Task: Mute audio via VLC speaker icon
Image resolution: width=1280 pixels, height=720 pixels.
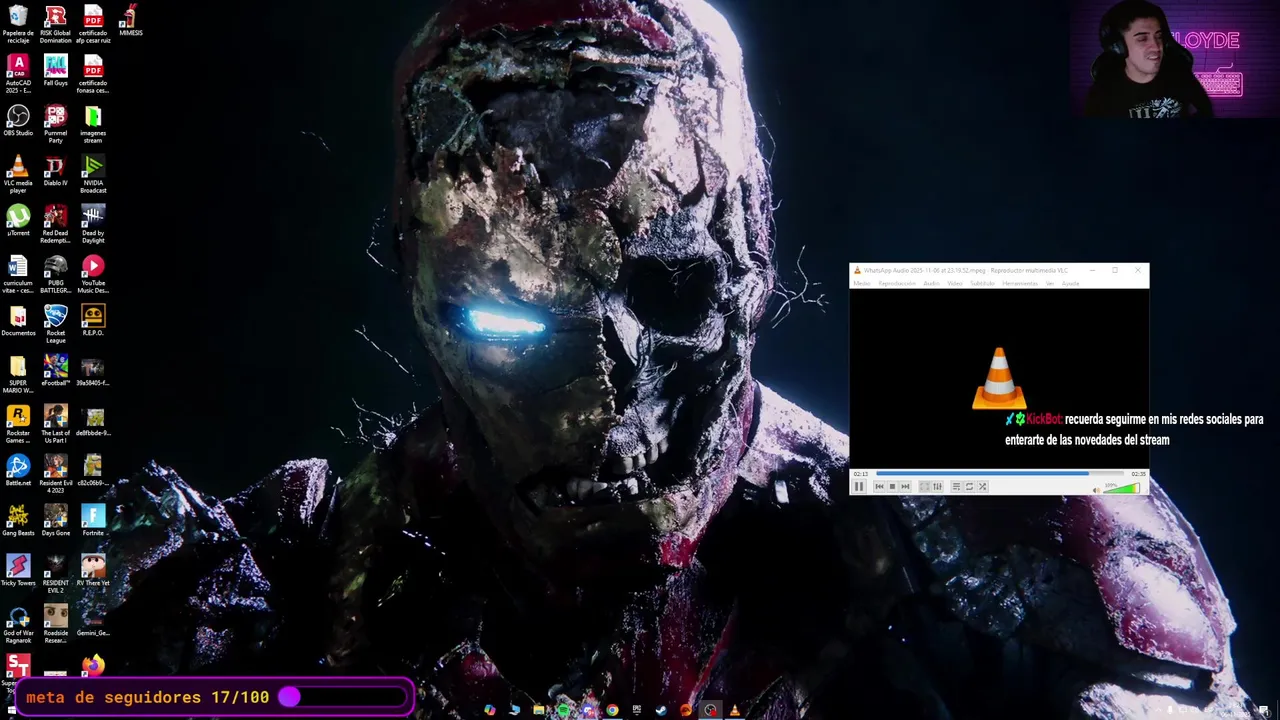Action: pyautogui.click(x=1096, y=490)
